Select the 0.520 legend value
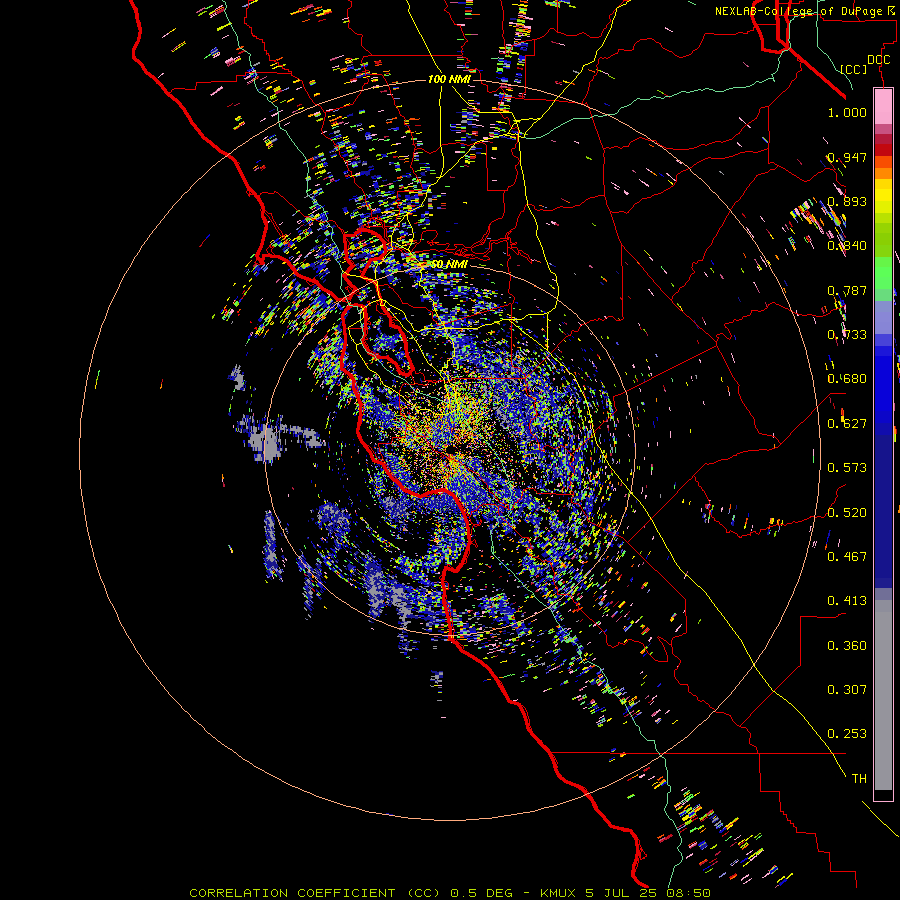 click(847, 513)
